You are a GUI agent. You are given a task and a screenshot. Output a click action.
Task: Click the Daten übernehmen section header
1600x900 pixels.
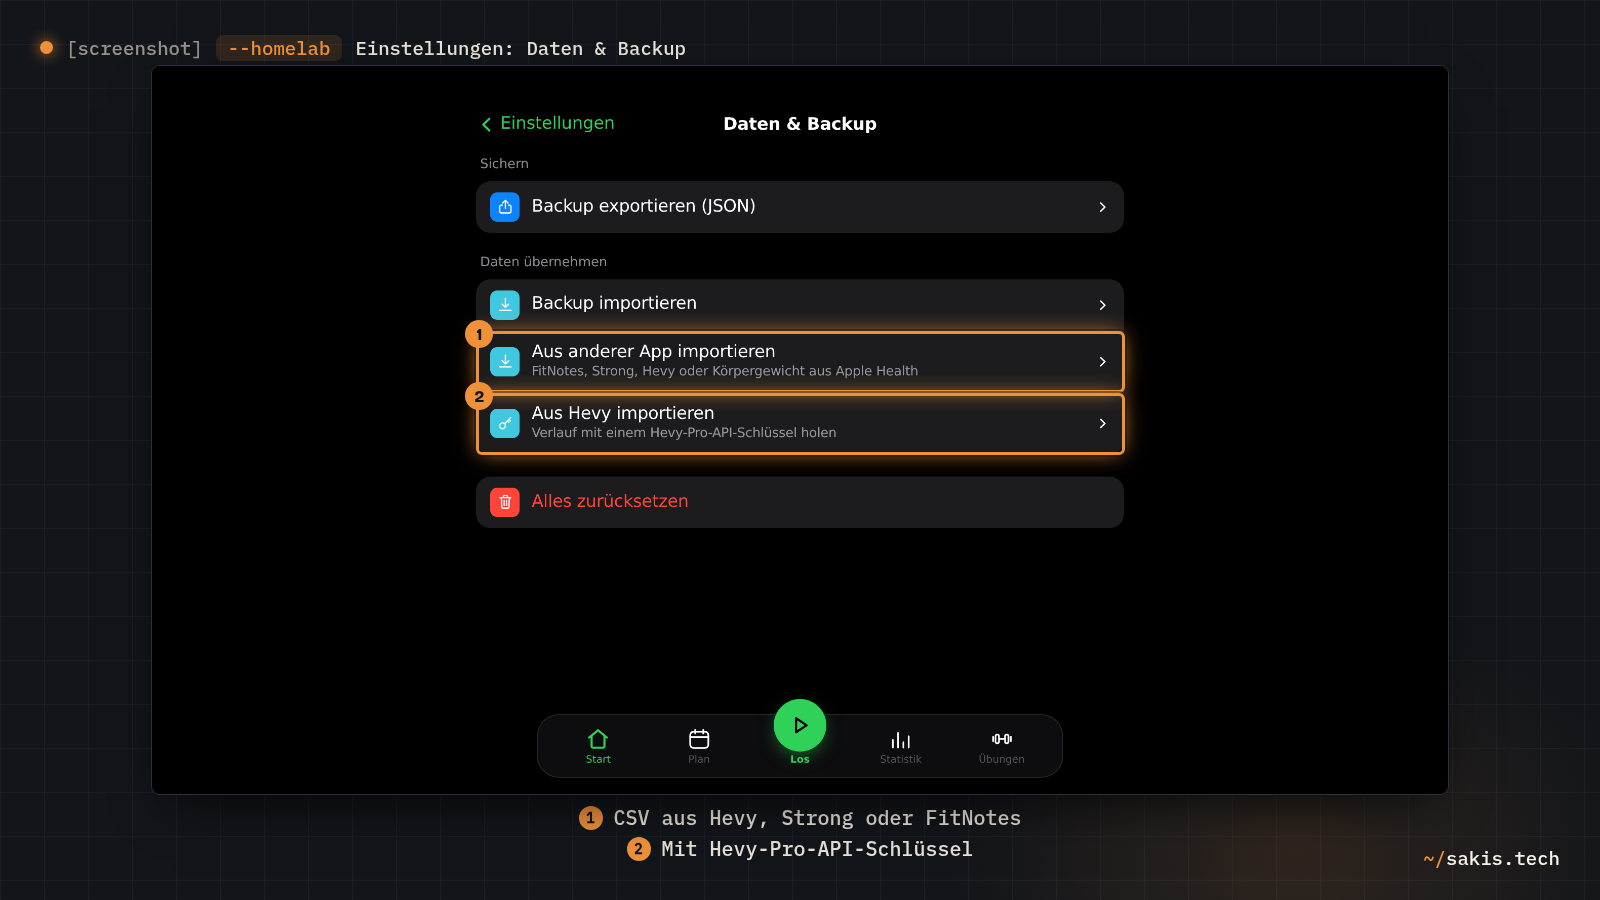(x=543, y=261)
